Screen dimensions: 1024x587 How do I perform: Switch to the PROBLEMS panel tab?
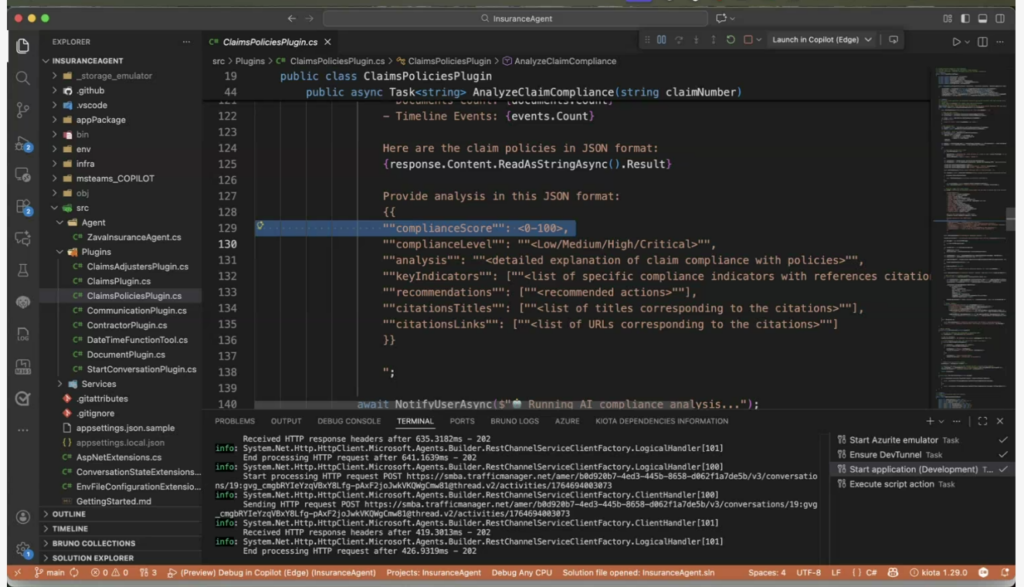tap(234, 421)
